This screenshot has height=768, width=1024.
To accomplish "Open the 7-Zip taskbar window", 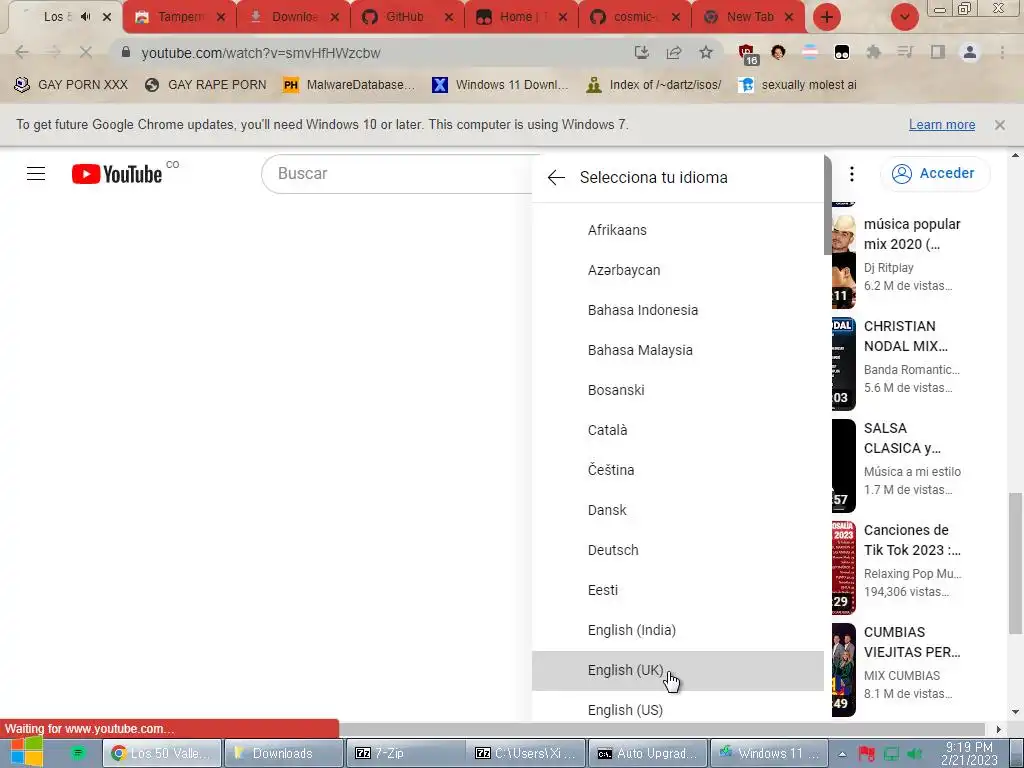I will click(404, 753).
